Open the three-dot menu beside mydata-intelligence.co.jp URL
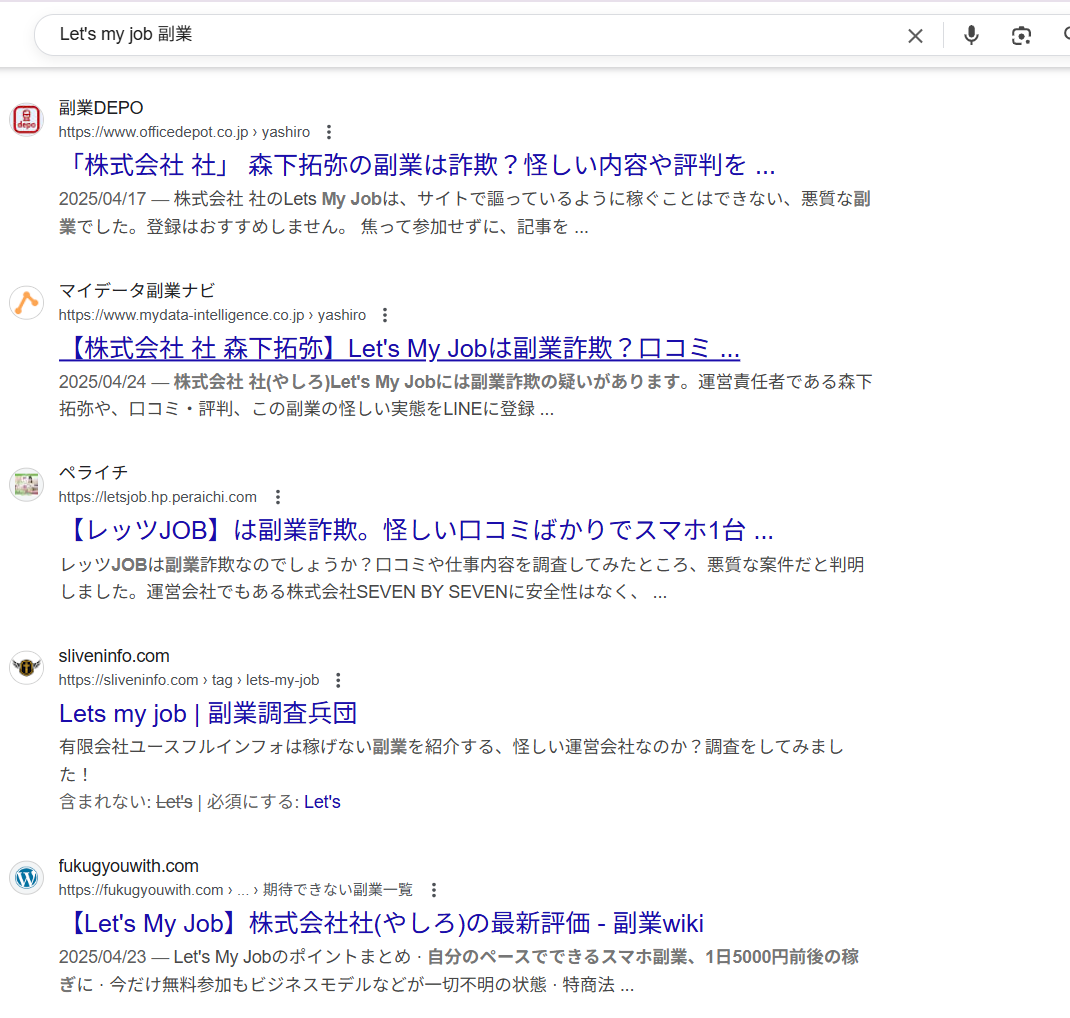The width and height of the screenshot is (1070, 1018). click(x=385, y=315)
